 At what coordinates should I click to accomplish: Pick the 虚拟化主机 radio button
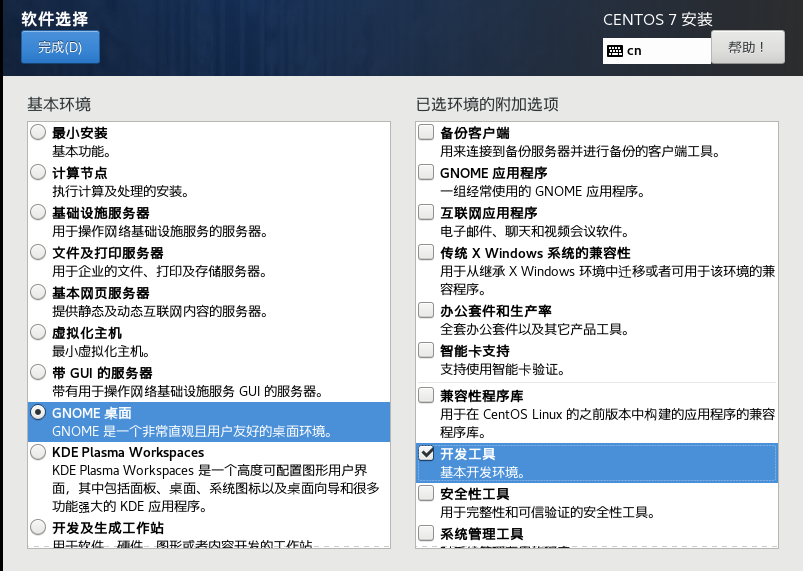coord(38,332)
